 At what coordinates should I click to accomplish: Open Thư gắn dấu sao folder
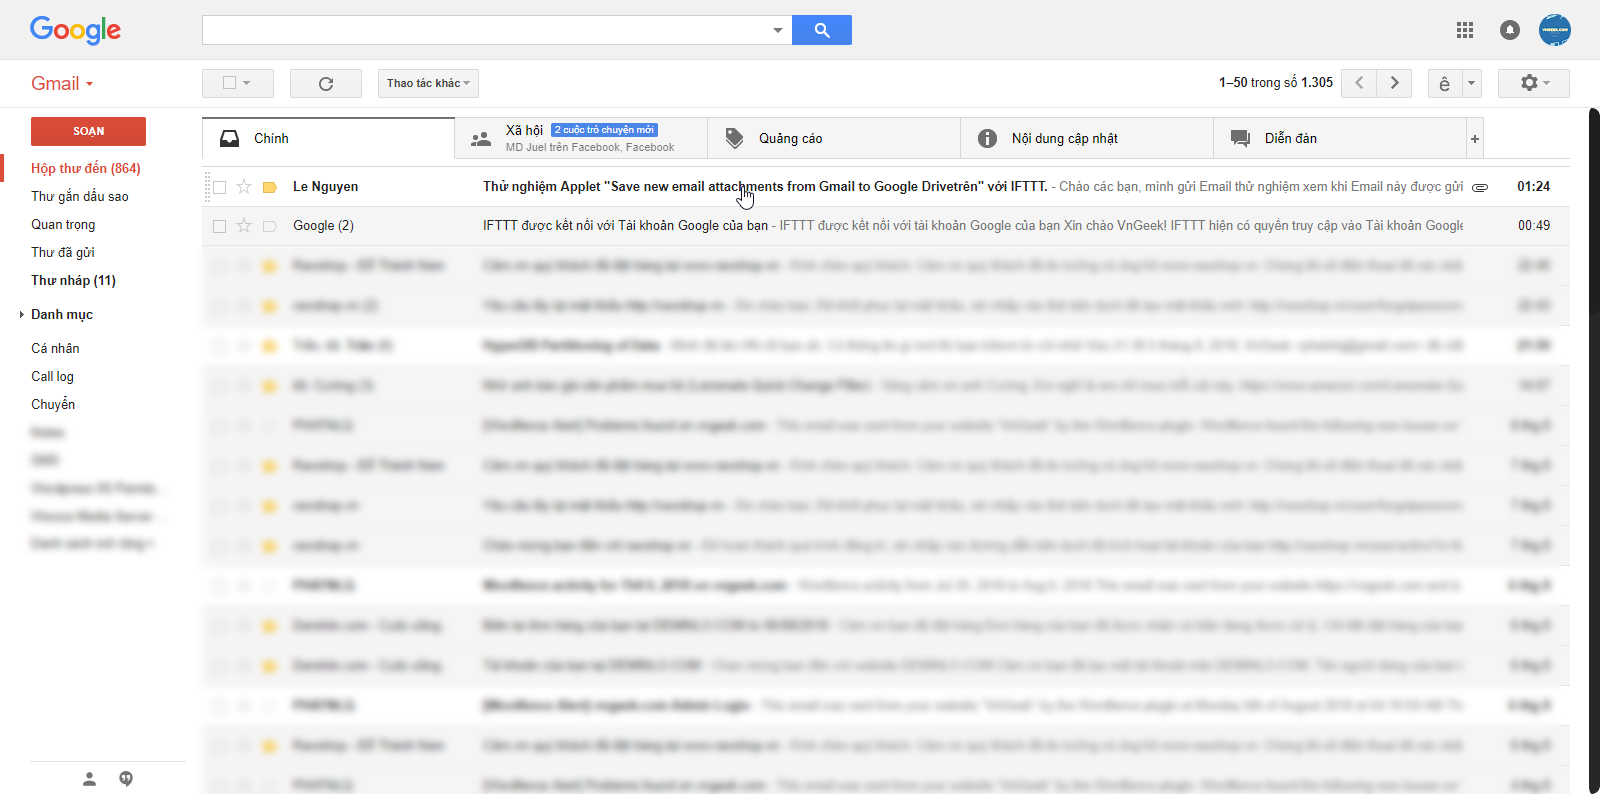click(x=80, y=197)
